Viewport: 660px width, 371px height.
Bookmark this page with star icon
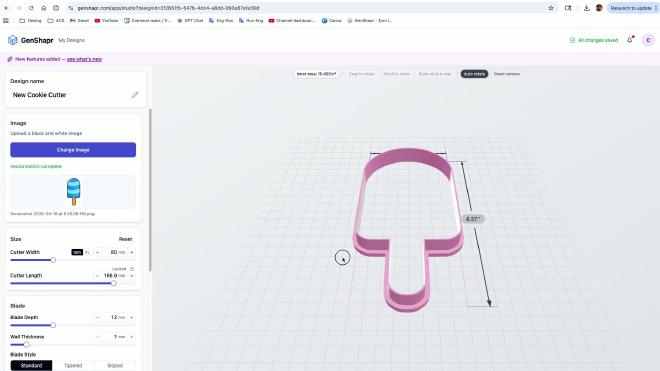click(551, 8)
